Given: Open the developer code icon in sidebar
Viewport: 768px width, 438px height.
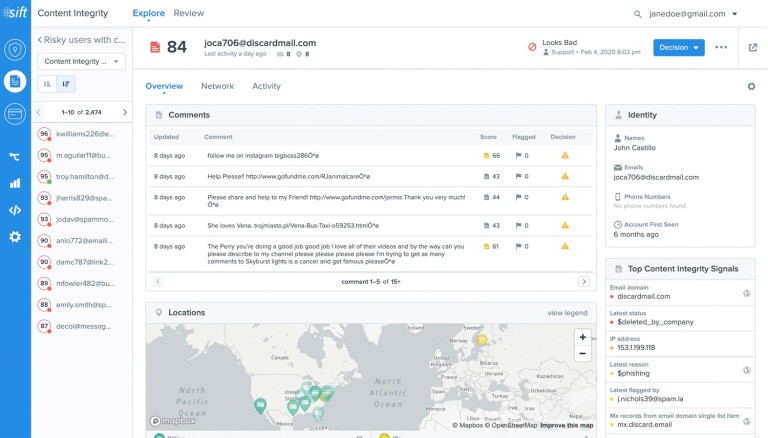Looking at the screenshot, I should point(15,210).
